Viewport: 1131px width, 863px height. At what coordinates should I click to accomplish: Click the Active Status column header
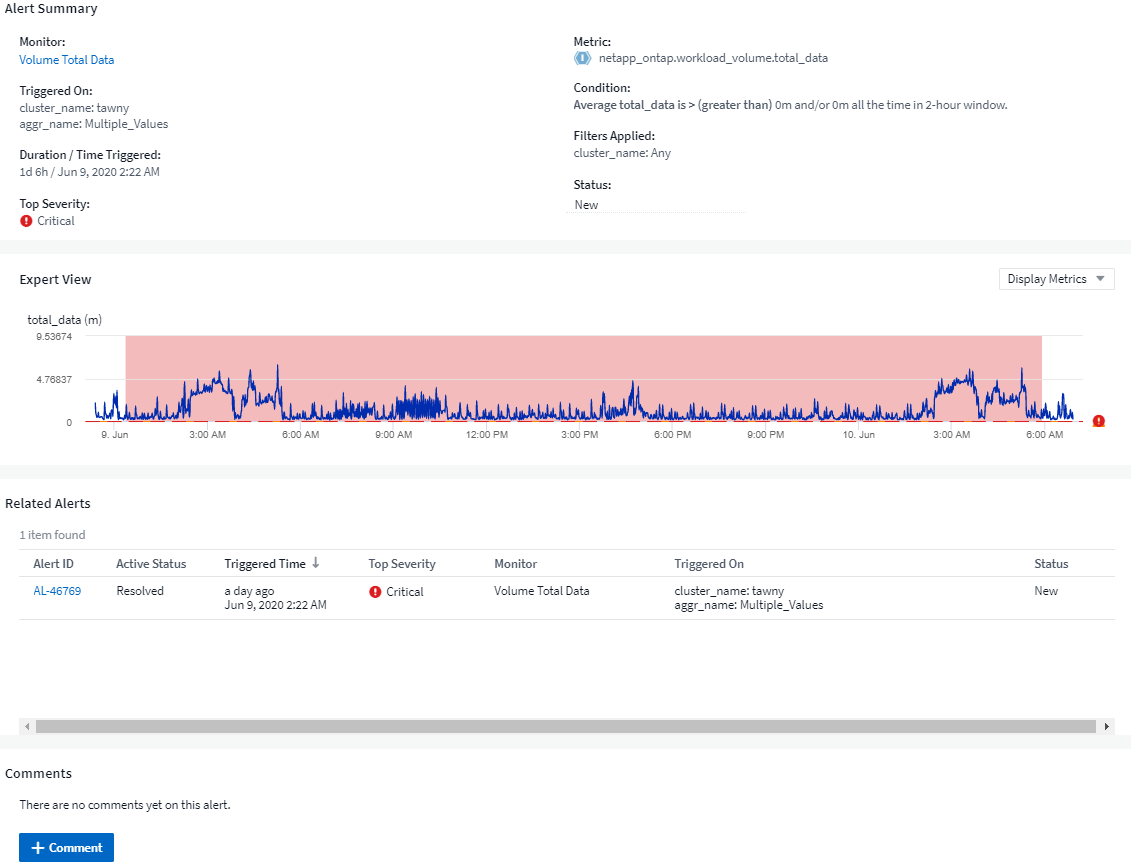tap(151, 564)
